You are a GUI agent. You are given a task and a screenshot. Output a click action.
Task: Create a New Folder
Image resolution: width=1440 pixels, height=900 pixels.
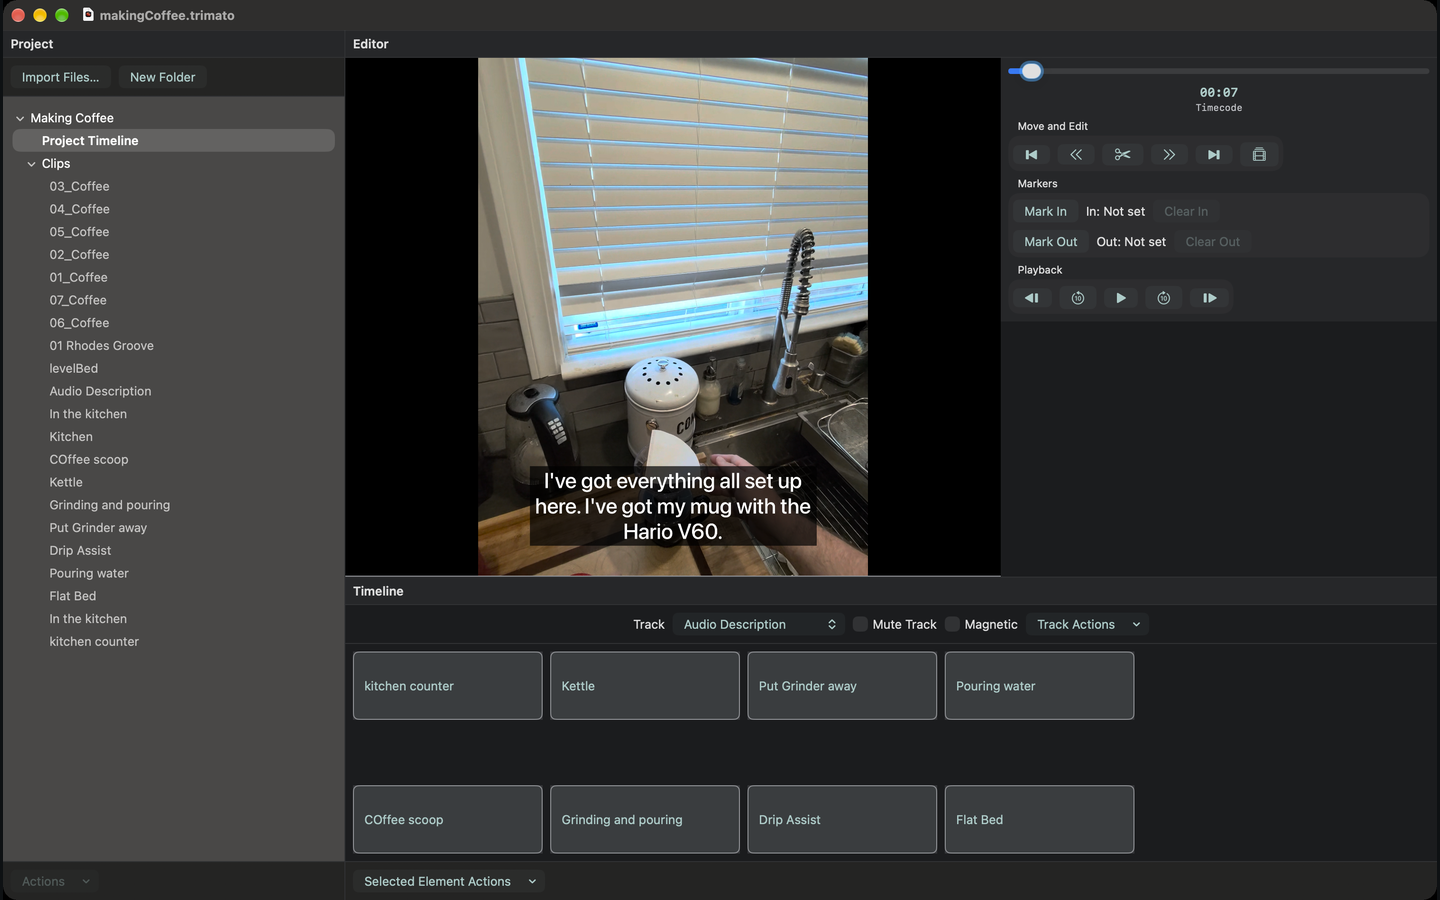click(x=163, y=77)
